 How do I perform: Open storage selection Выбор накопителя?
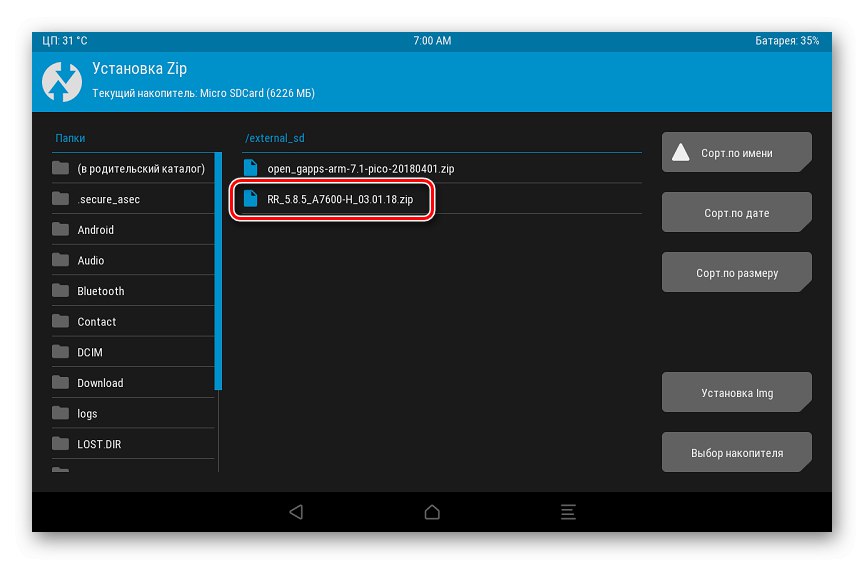[737, 452]
